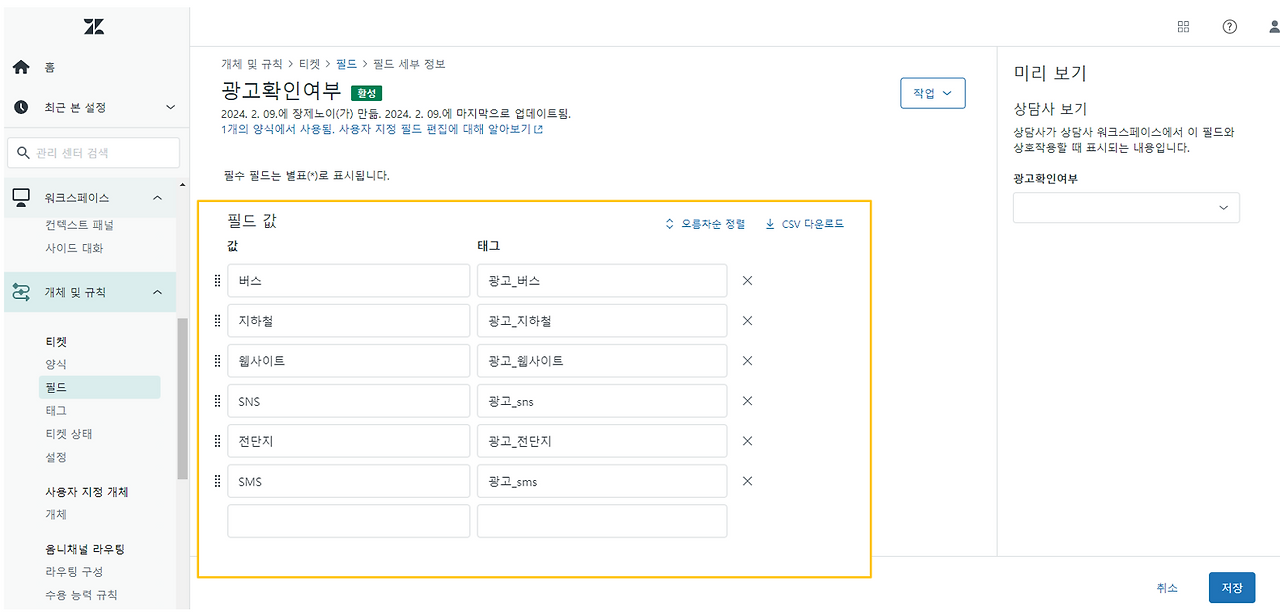Open the 작업 dropdown

(x=932, y=92)
